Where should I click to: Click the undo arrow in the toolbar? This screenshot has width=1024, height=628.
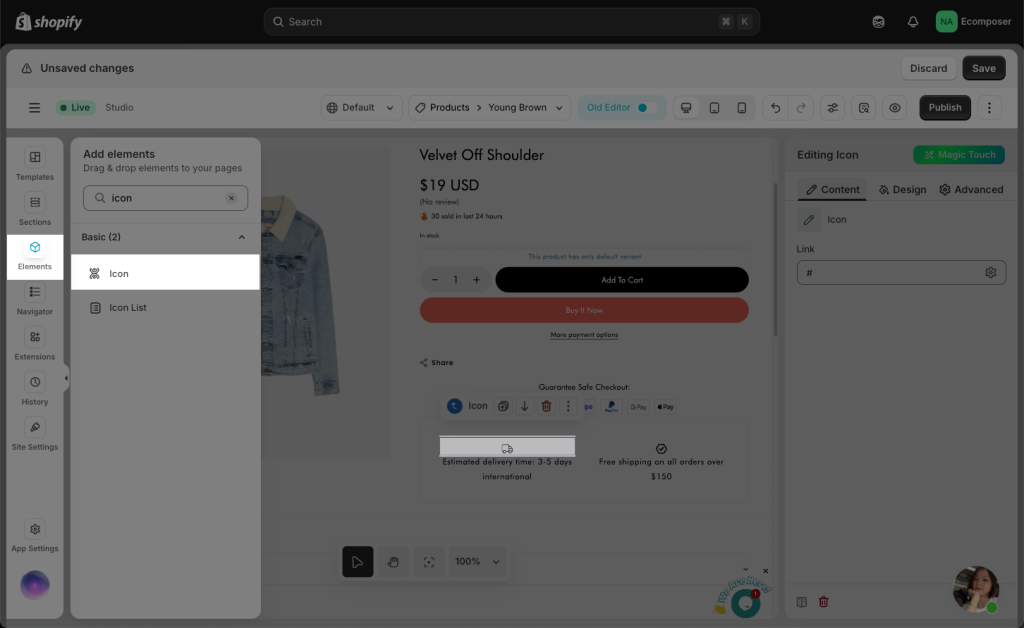pos(775,108)
